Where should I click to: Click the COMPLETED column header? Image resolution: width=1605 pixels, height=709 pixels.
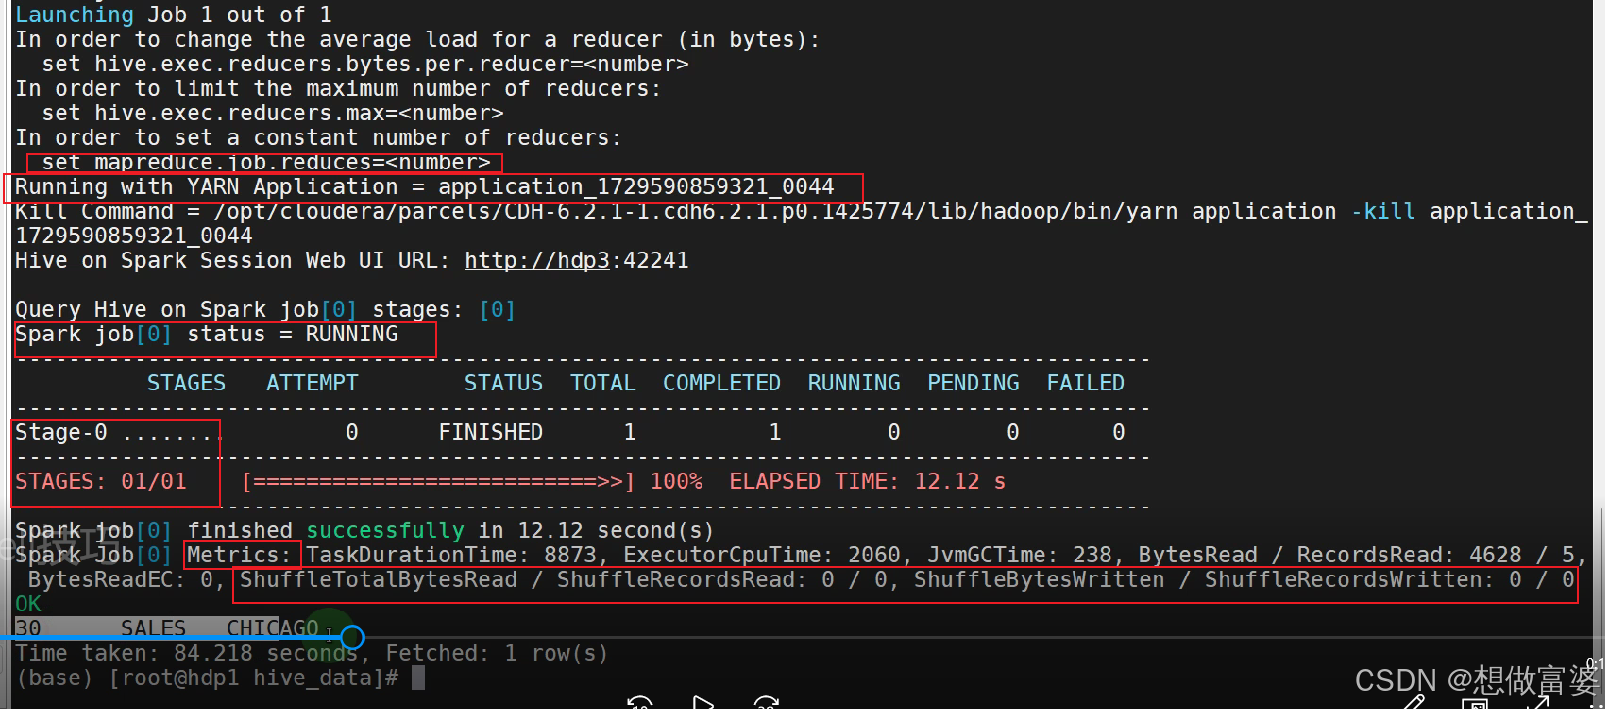click(x=722, y=383)
